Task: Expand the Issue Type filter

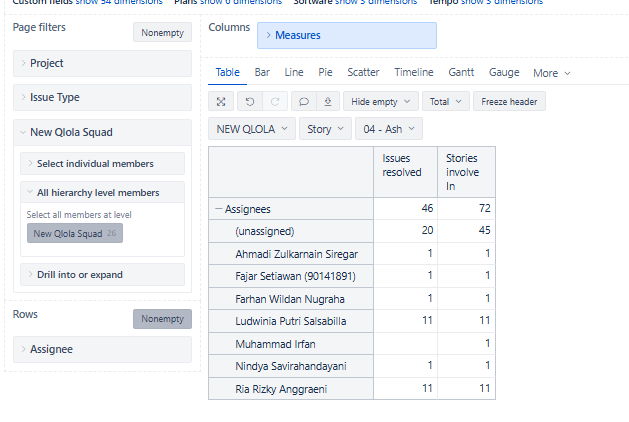Action: tap(105, 98)
